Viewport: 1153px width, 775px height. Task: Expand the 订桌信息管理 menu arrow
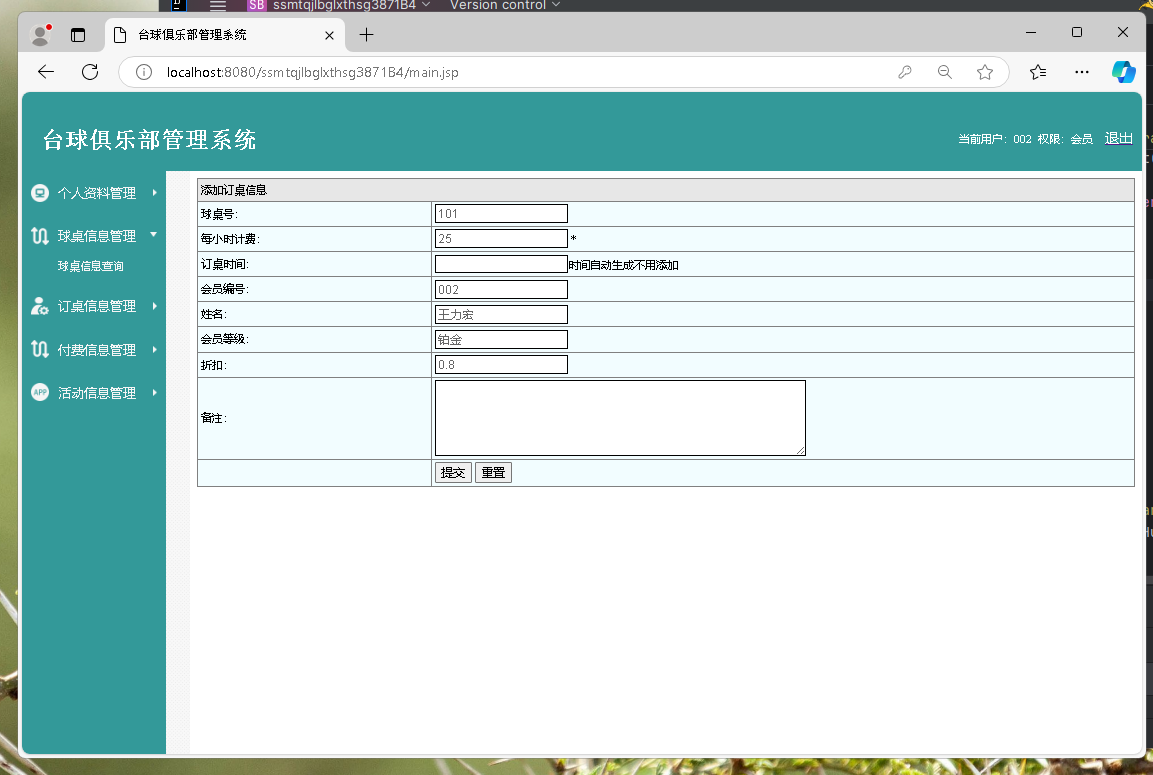154,306
